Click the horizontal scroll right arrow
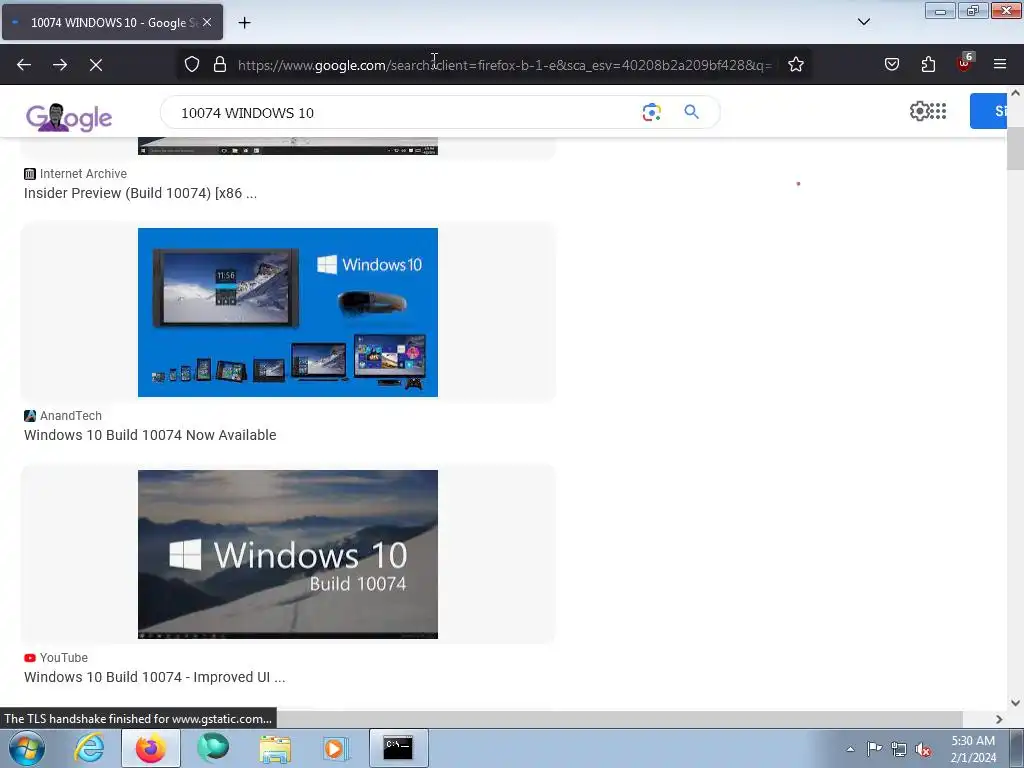1024x768 pixels. coord(999,719)
